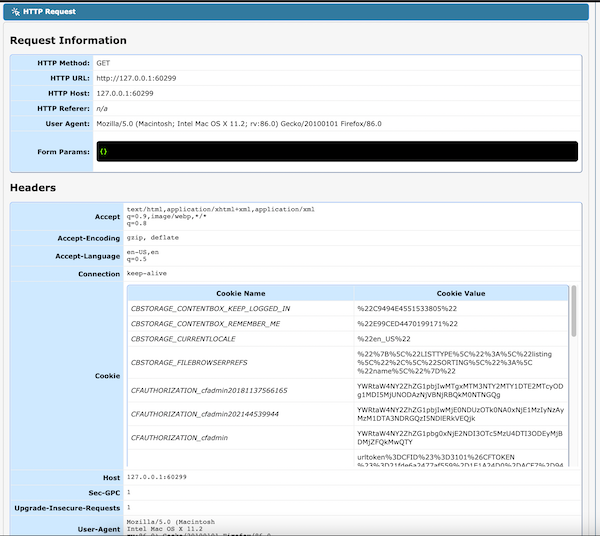The image size is (600, 536).
Task: Click the cookie table scrollbar thumb
Action: point(574,311)
